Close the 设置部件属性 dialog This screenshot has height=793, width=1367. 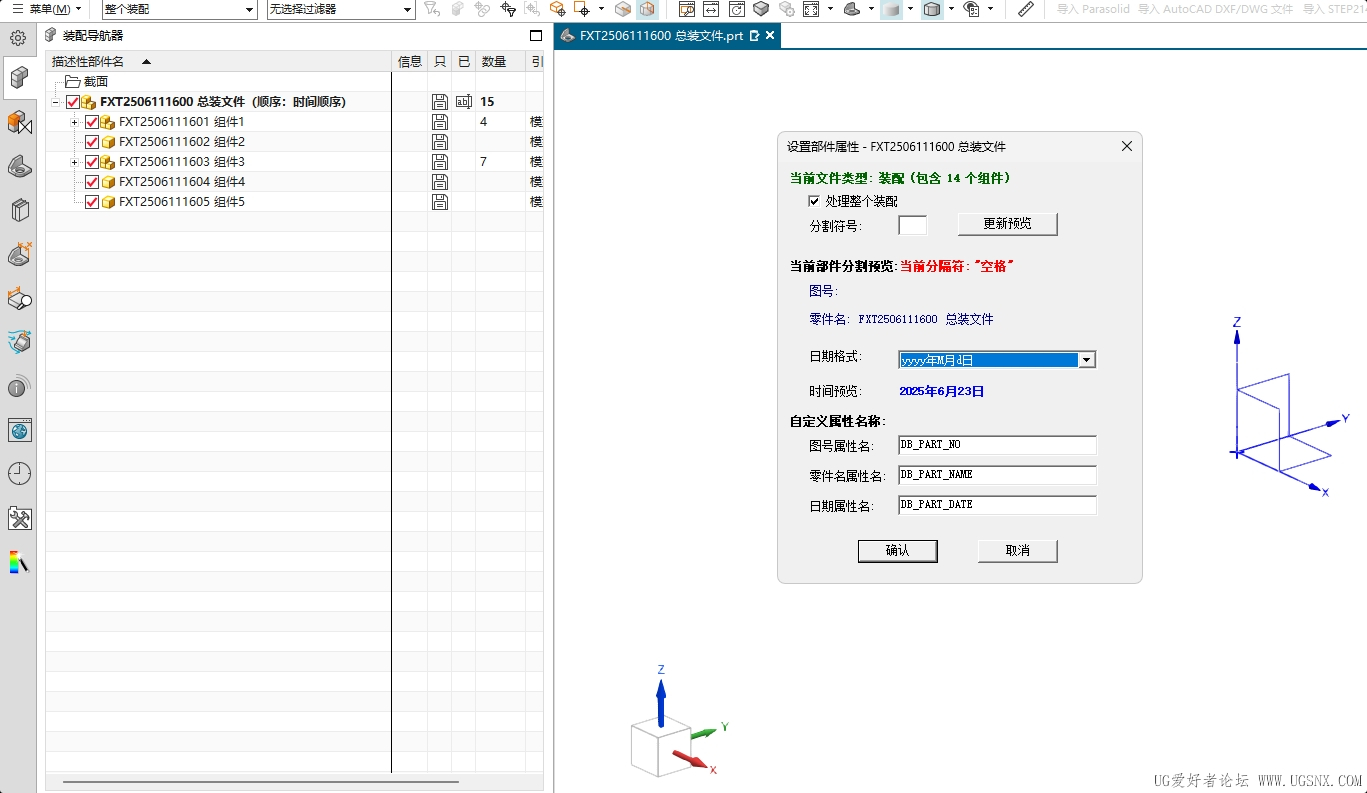[x=1127, y=146]
